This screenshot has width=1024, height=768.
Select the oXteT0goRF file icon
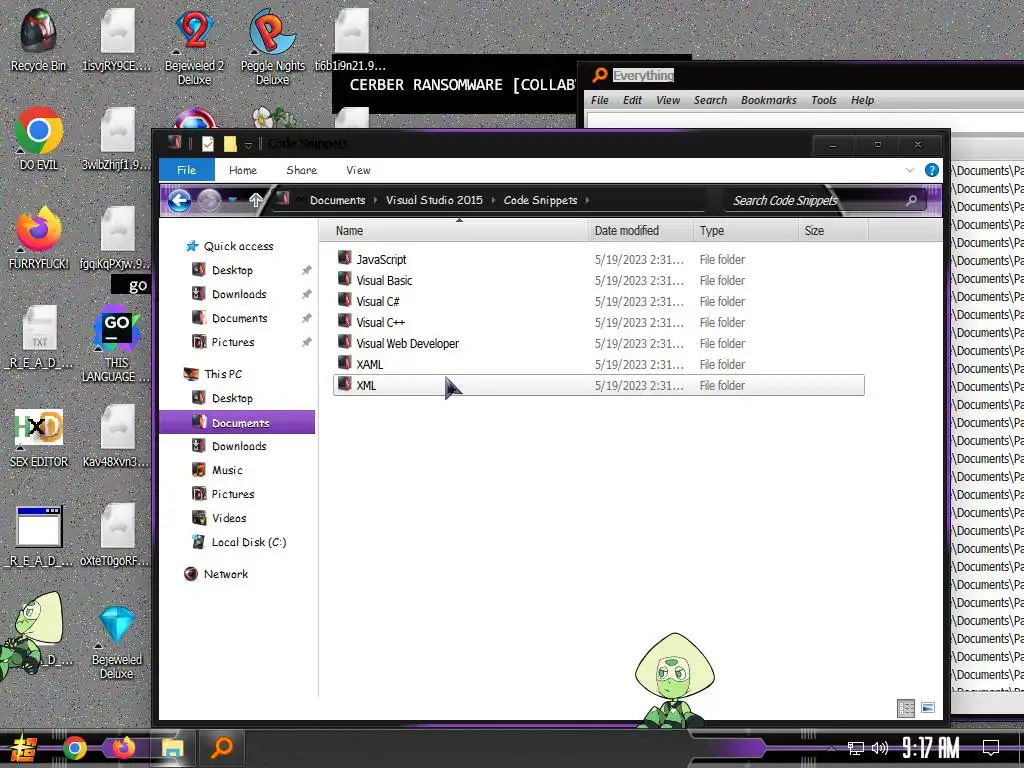pyautogui.click(x=117, y=534)
